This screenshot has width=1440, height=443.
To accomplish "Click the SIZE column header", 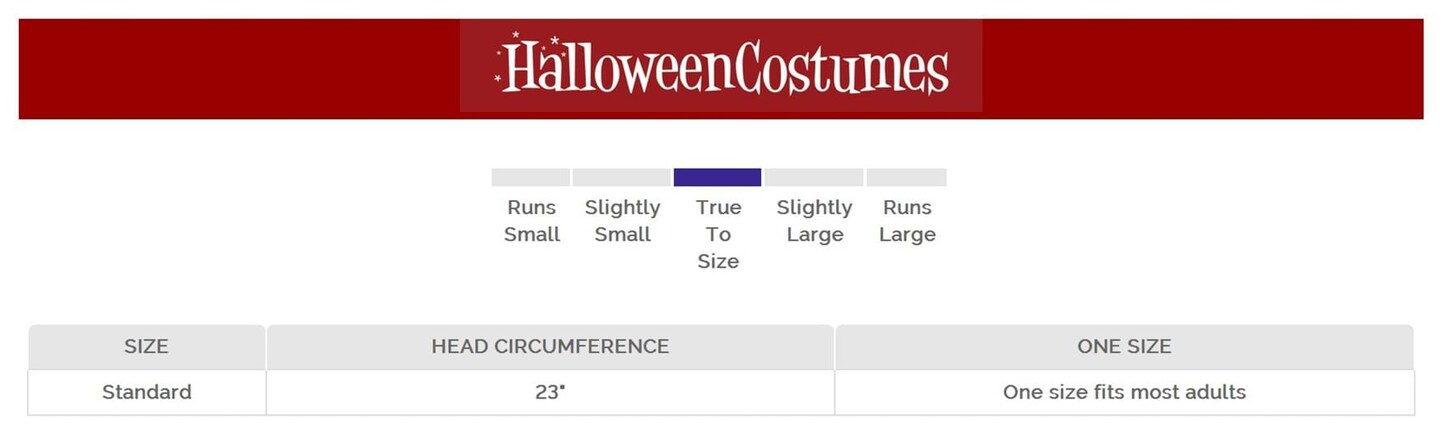I will 146,347.
